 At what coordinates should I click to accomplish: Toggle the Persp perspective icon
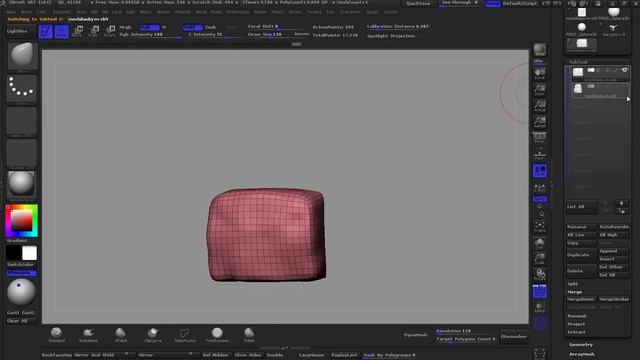[540, 138]
